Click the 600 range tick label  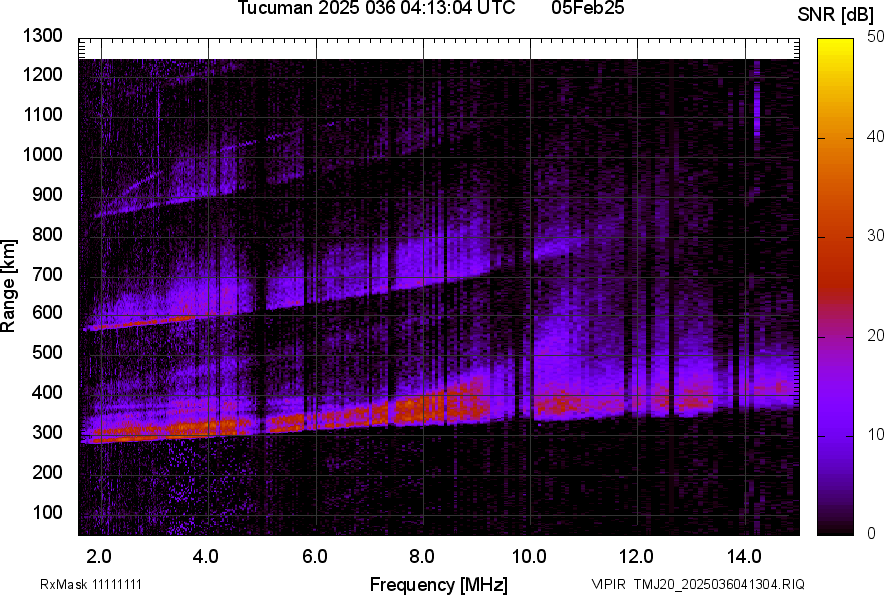[x=47, y=312]
